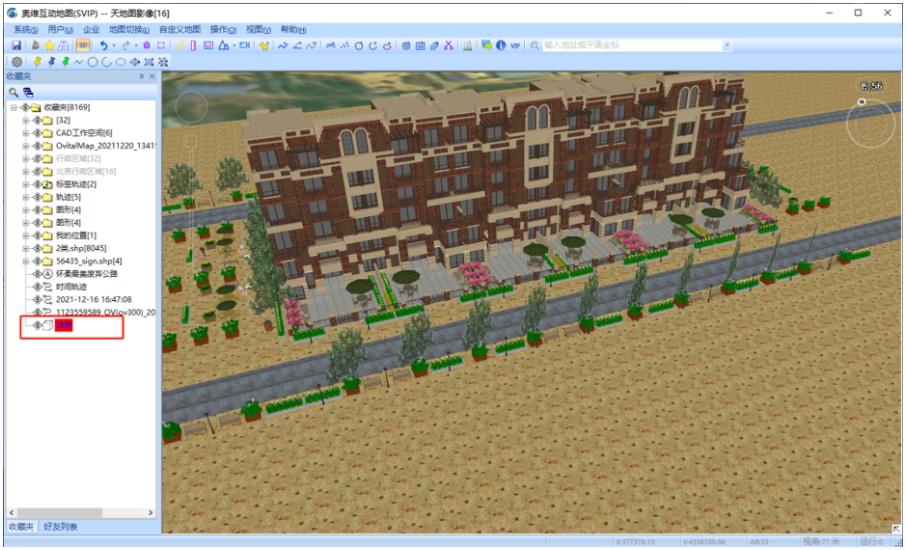The width and height of the screenshot is (907, 550).
Task: Click the north compass circle on the map
Action: [x=871, y=122]
